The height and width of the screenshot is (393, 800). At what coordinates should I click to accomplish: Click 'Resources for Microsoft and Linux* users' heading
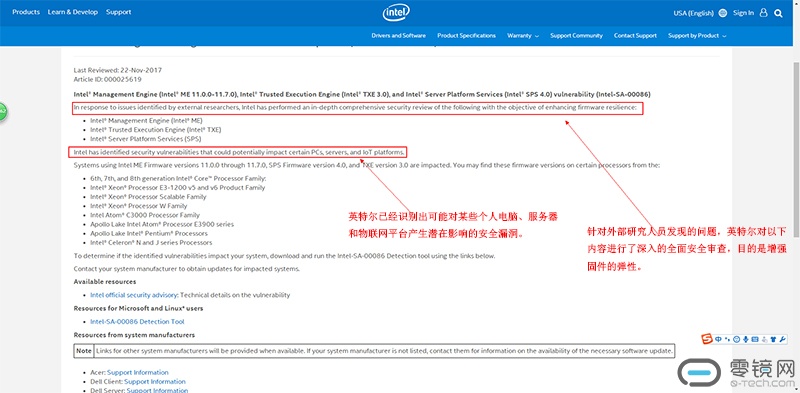(x=138, y=308)
